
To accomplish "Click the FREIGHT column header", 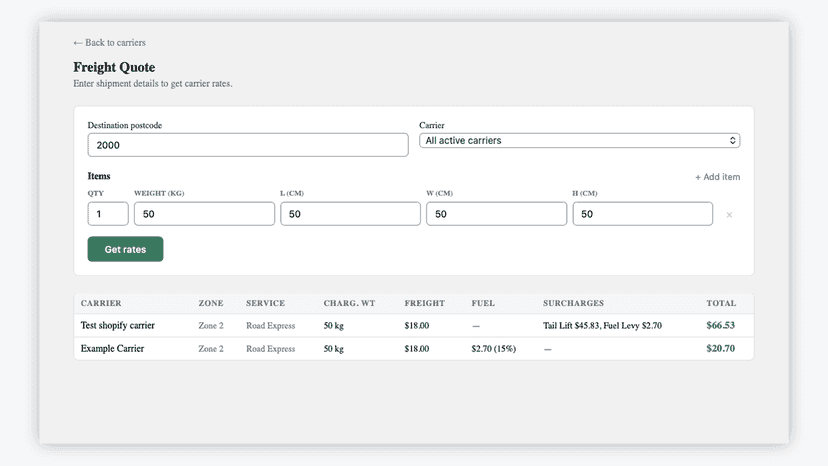I will pos(425,303).
